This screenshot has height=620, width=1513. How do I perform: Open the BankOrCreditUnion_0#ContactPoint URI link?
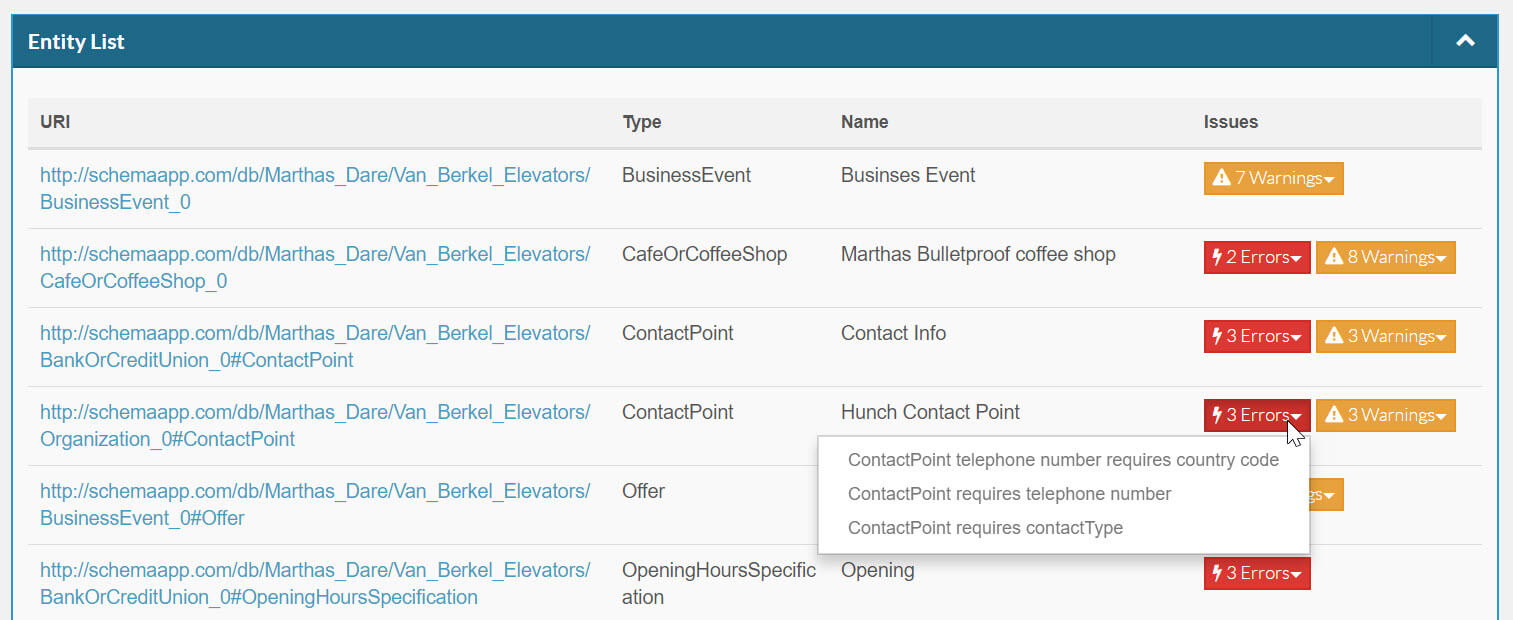pyautogui.click(x=314, y=347)
